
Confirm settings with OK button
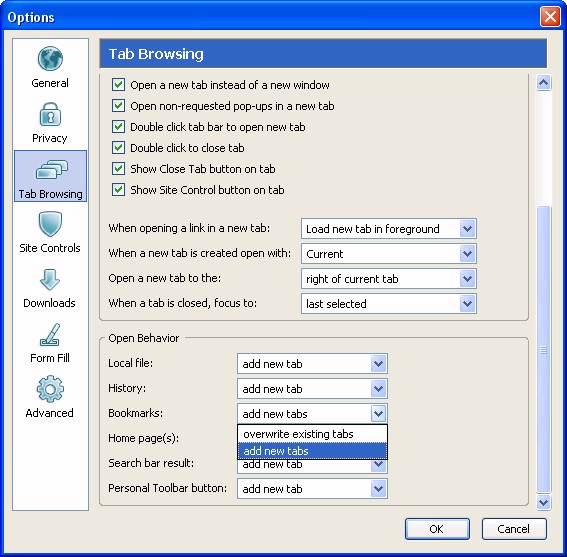[x=437, y=529]
